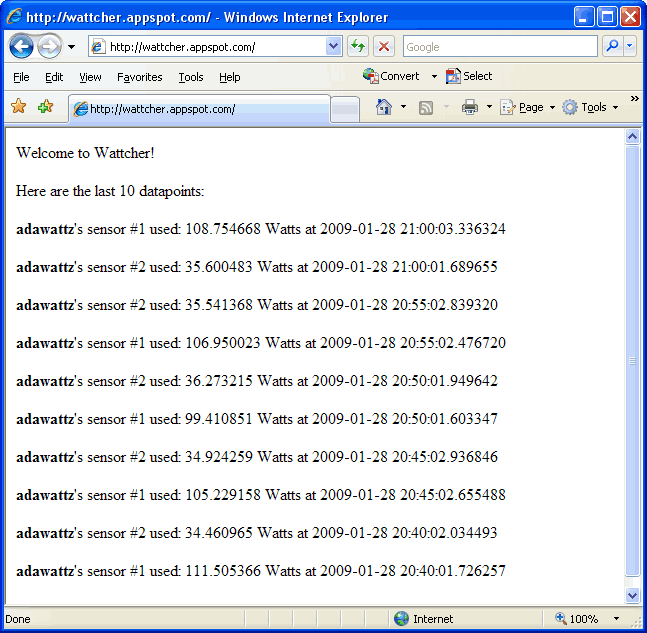The width and height of the screenshot is (647, 633).
Task: Click the 36.273215 Watts datapoint row
Action: point(257,381)
